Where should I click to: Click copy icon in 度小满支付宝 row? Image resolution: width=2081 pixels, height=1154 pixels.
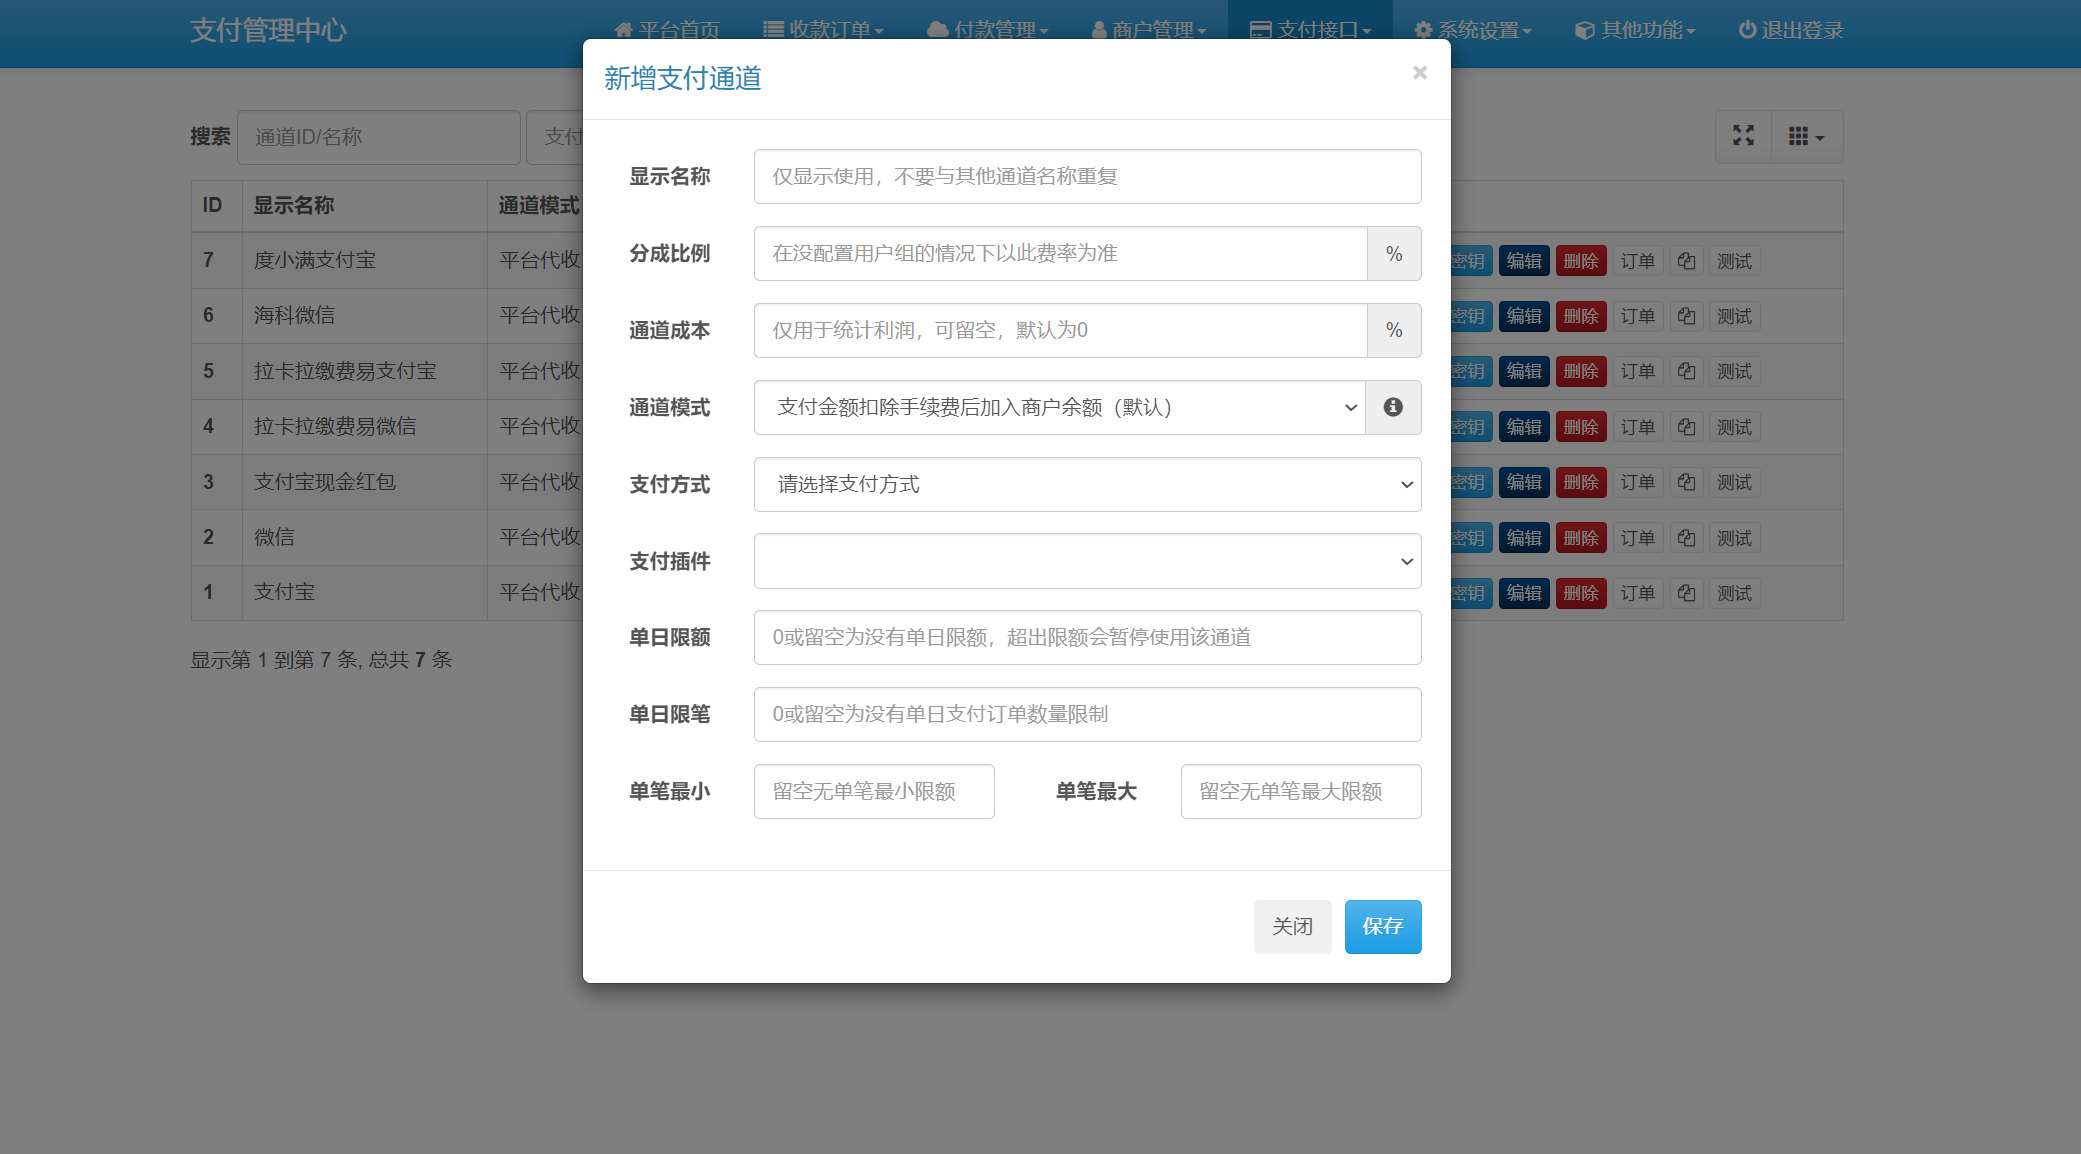(x=1686, y=261)
